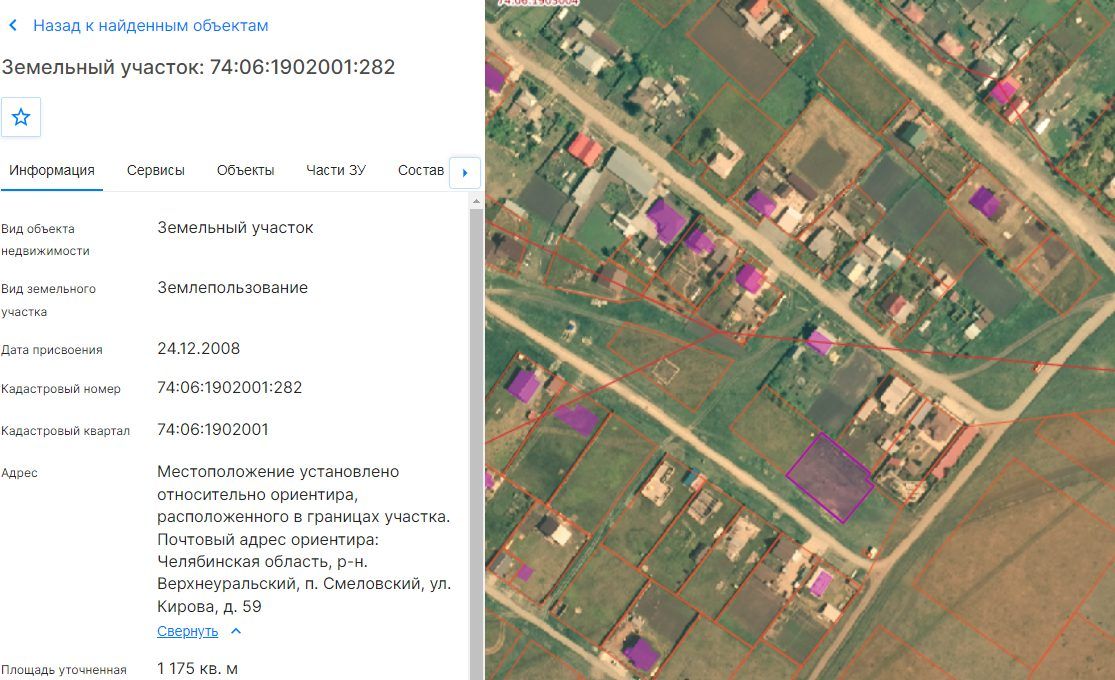Screen dimensions: 1115x680
Task: Show more tabs with the right arrow
Action: 465,173
